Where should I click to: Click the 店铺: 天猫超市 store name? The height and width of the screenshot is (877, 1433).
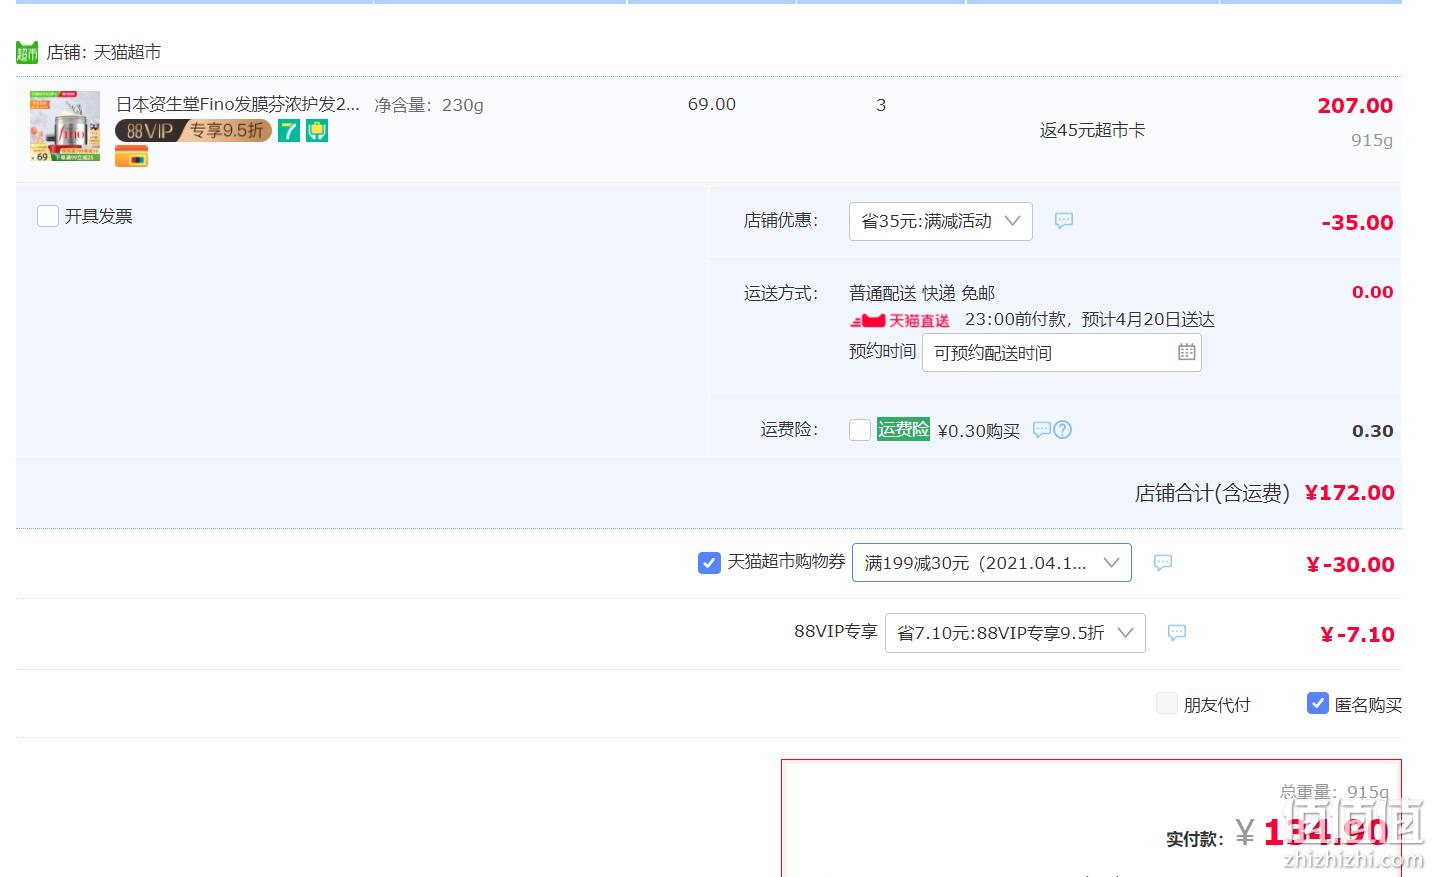tap(104, 52)
